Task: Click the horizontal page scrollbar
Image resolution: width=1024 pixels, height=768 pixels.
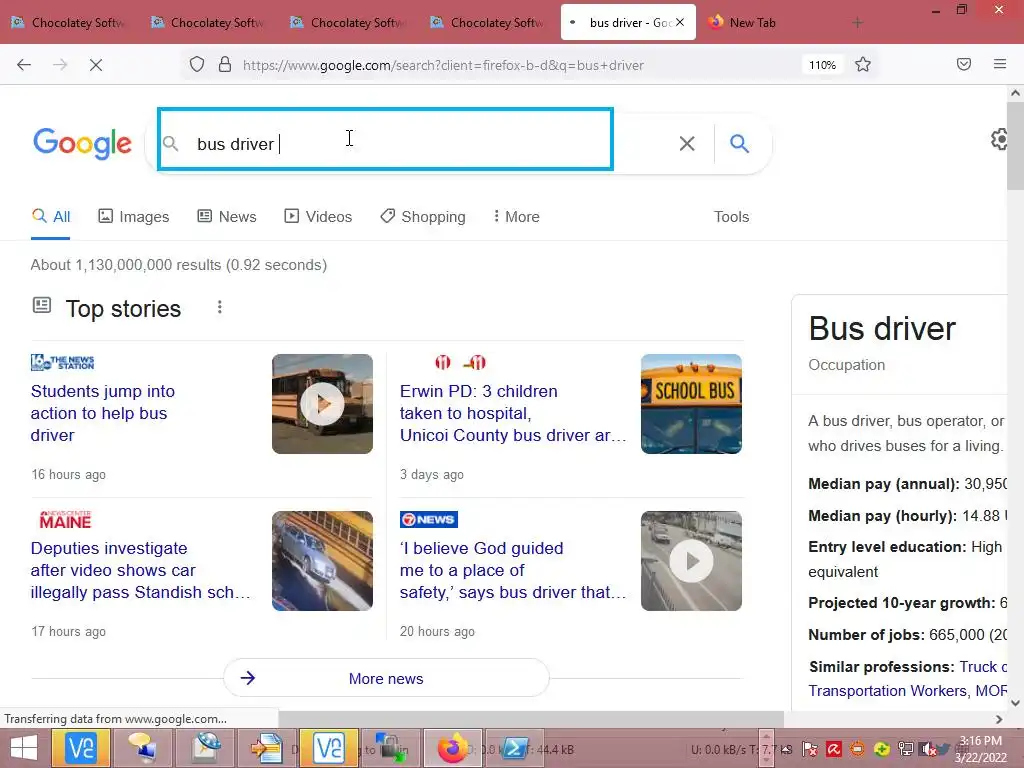Action: (x=531, y=719)
